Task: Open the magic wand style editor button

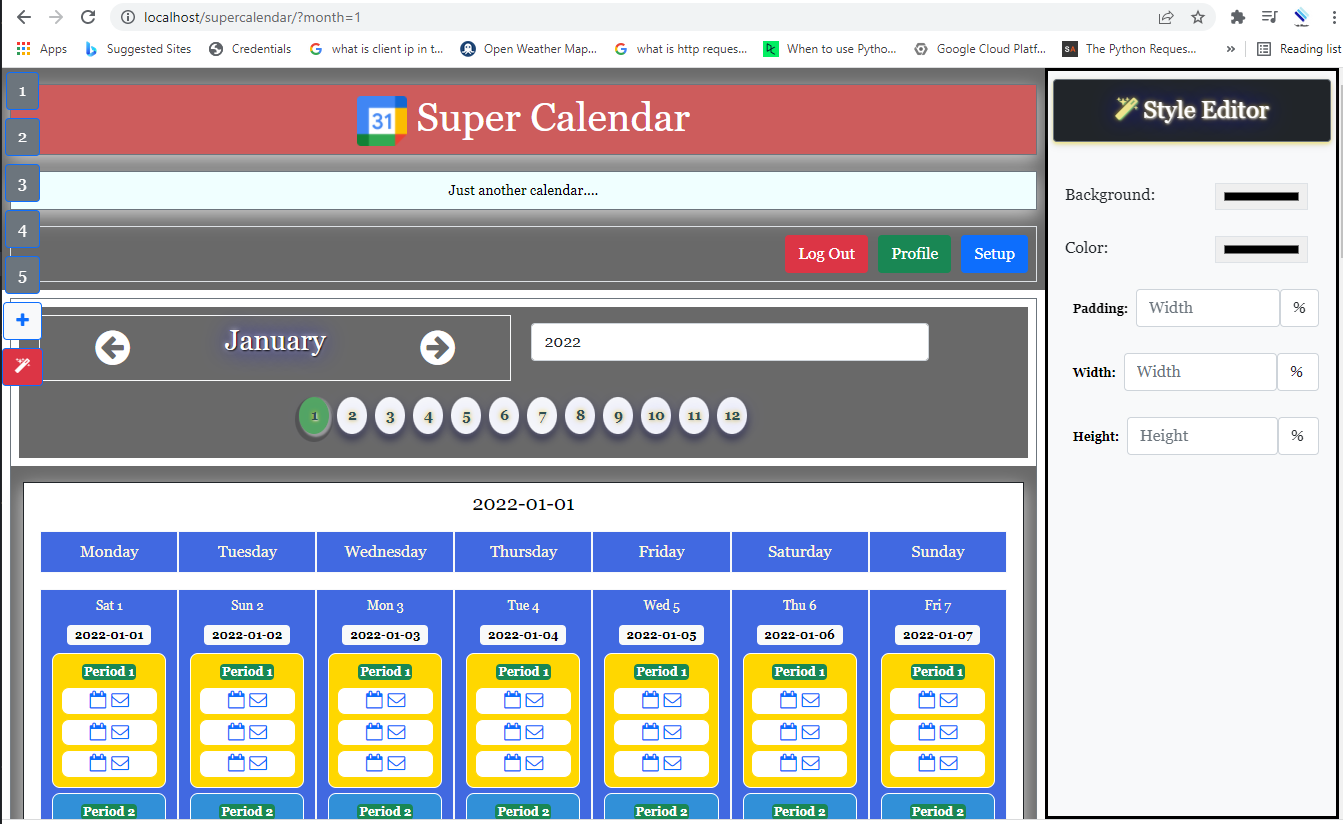Action: [x=23, y=367]
